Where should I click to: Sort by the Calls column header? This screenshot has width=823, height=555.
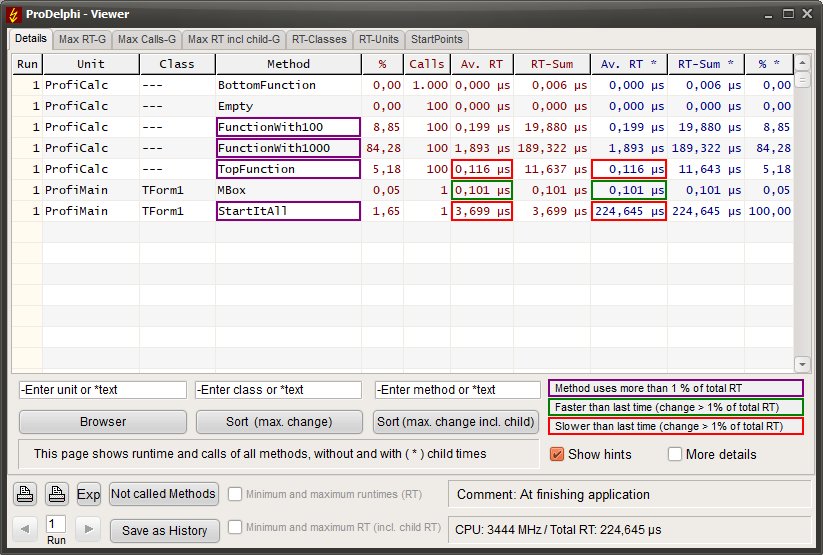coord(427,64)
